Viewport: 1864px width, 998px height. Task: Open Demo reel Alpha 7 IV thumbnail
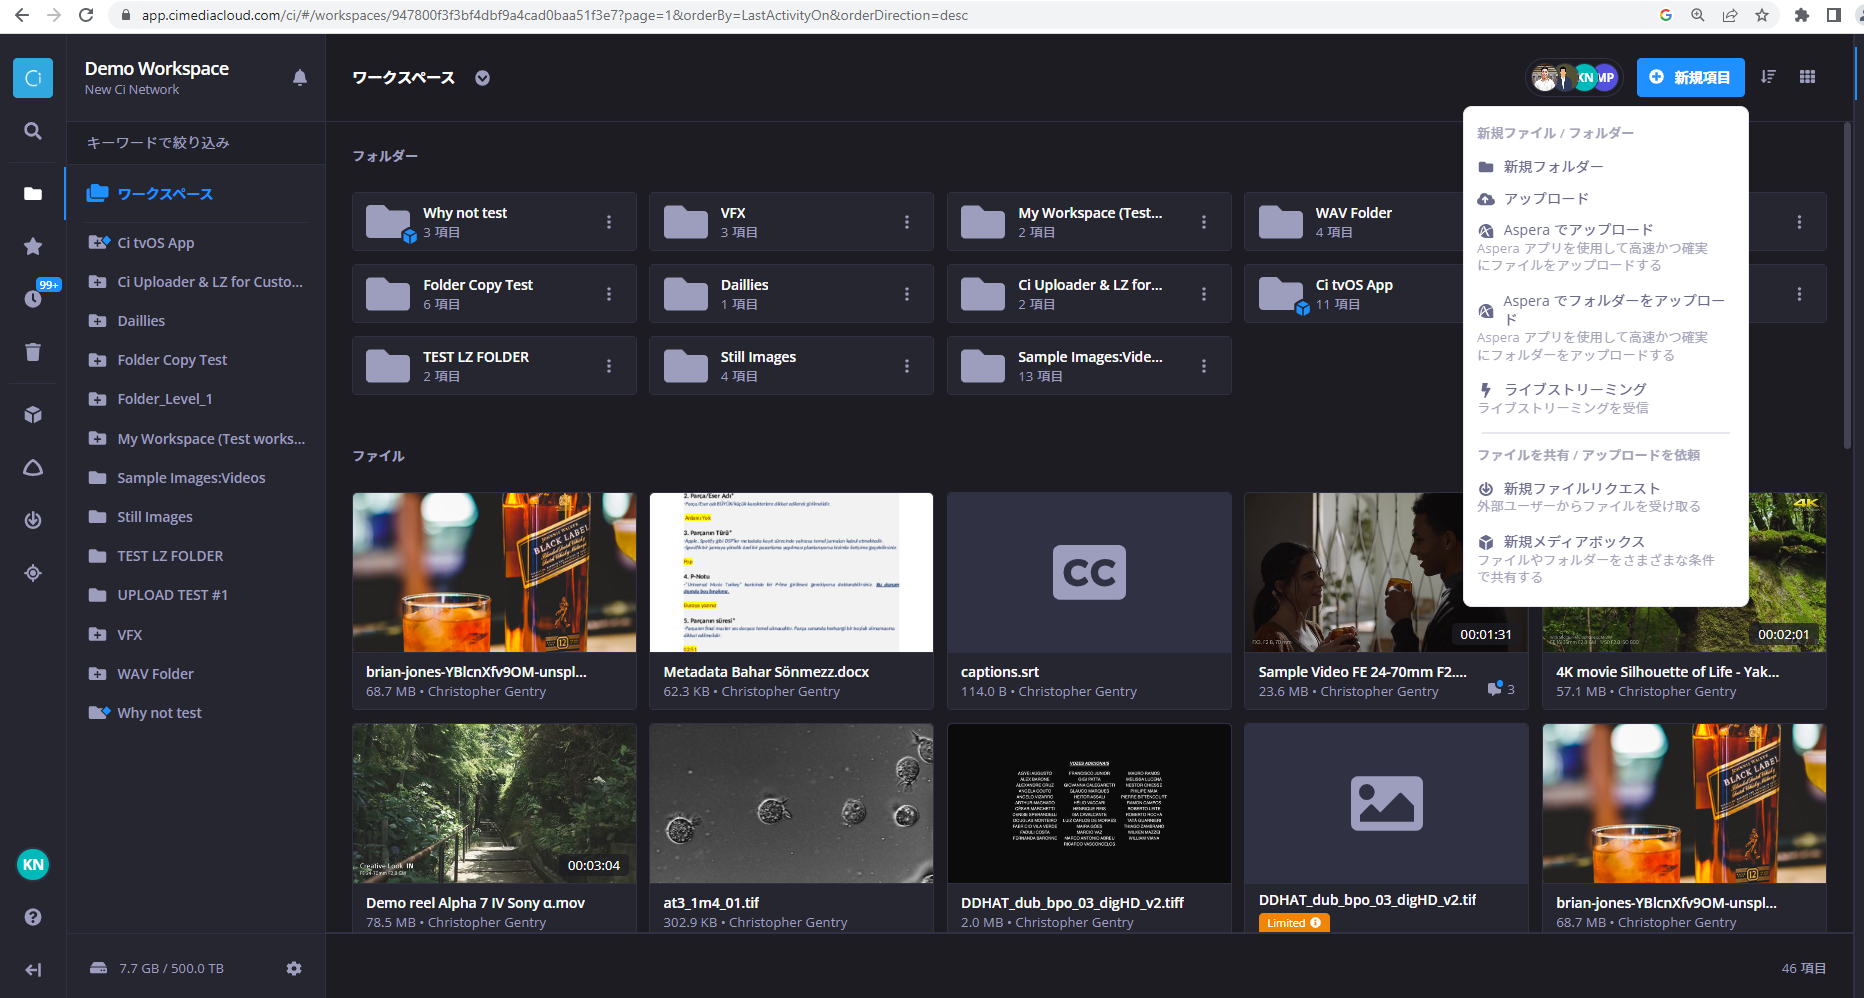tap(494, 803)
